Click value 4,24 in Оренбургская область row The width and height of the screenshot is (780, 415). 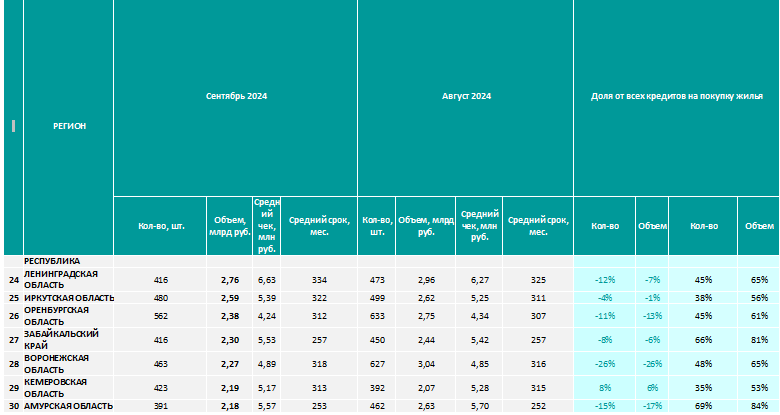point(267,316)
